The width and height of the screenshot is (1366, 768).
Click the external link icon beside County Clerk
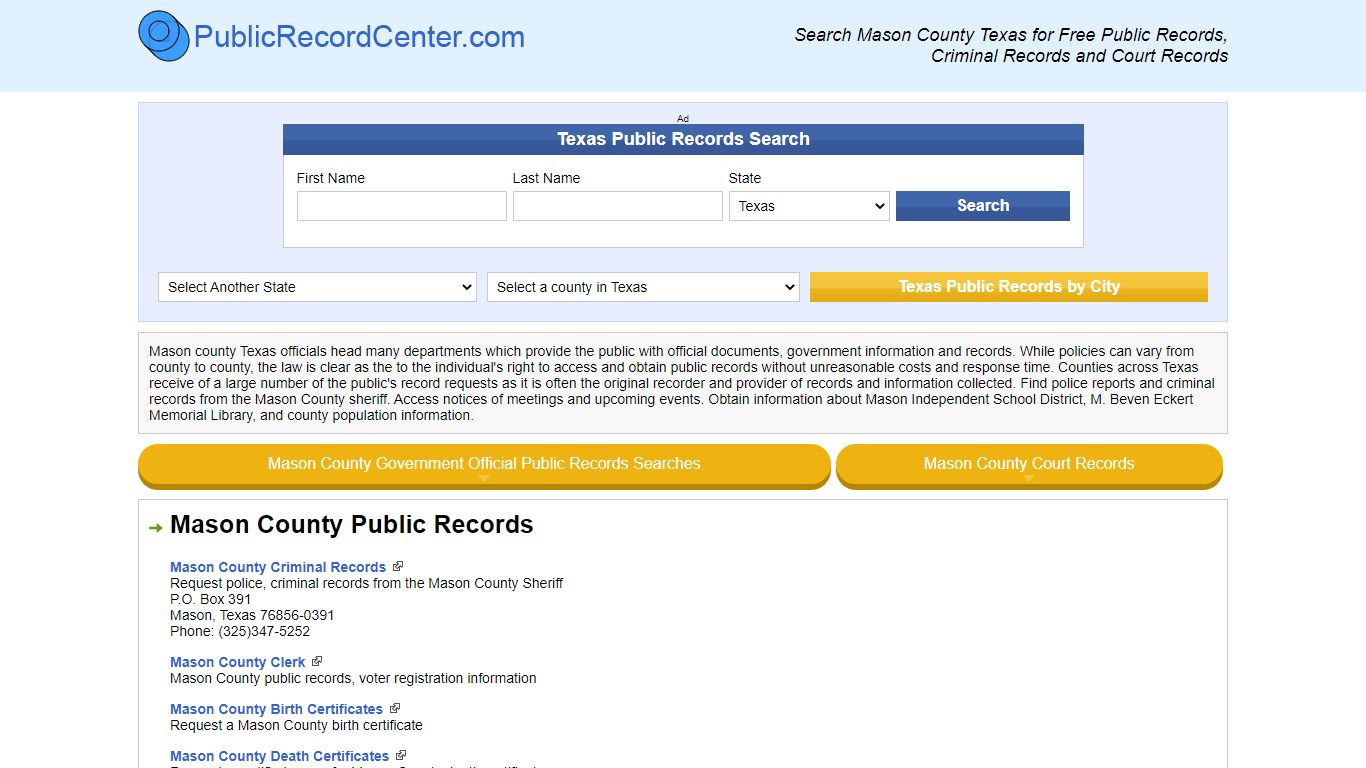(317, 661)
